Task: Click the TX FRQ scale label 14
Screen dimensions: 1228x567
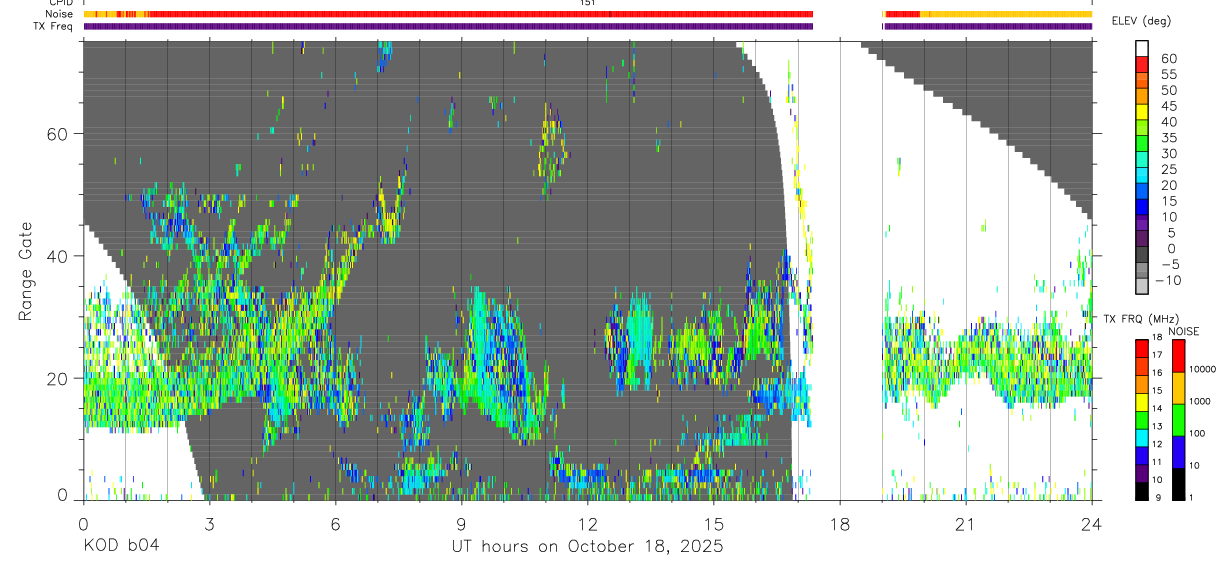Action: [x=1158, y=409]
